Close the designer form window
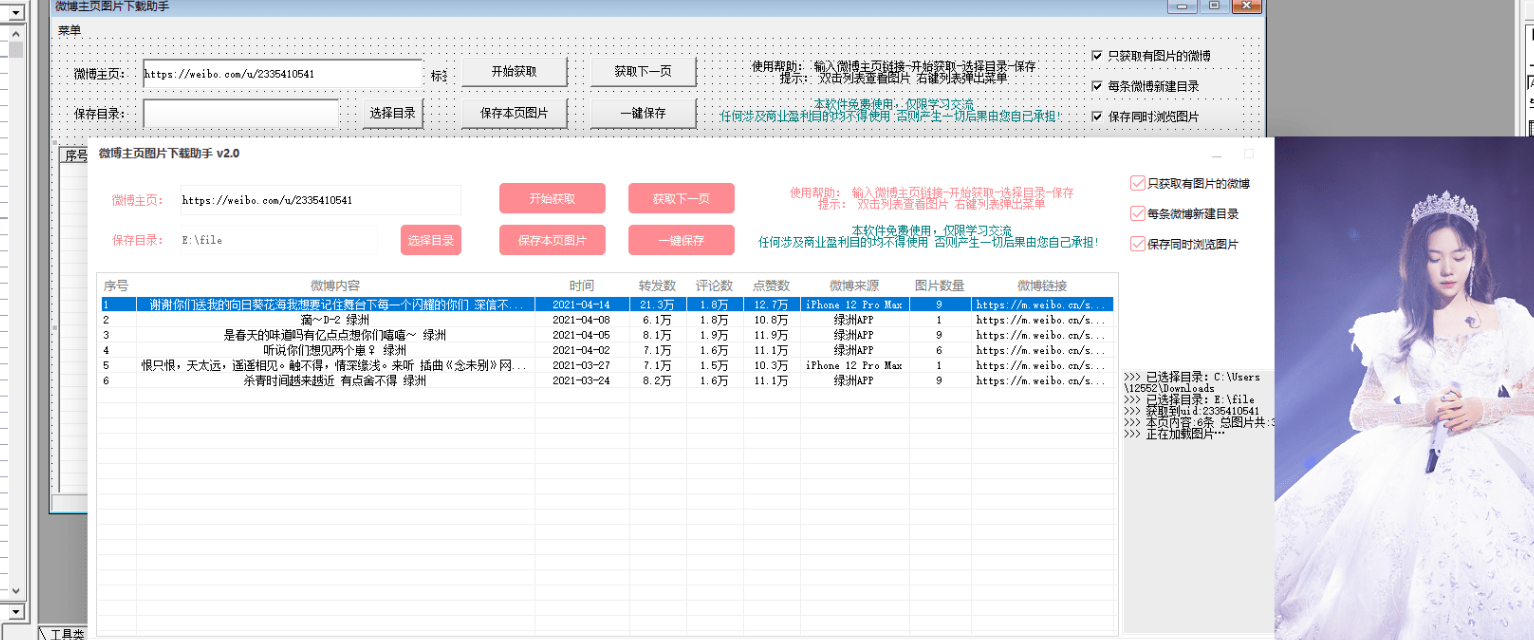The image size is (1534, 640). coord(1246,6)
